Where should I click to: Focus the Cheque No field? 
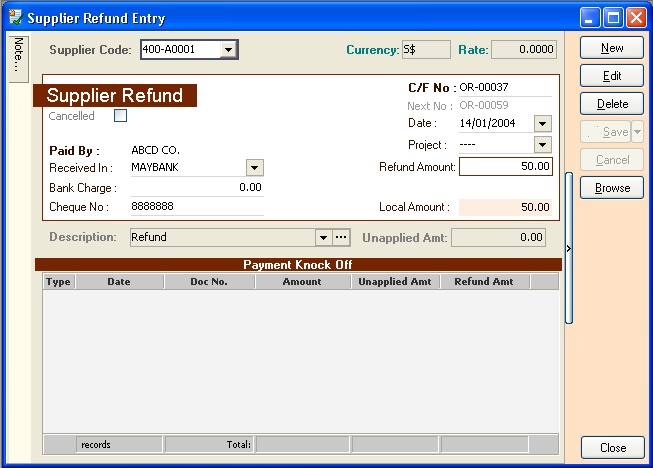tap(196, 206)
